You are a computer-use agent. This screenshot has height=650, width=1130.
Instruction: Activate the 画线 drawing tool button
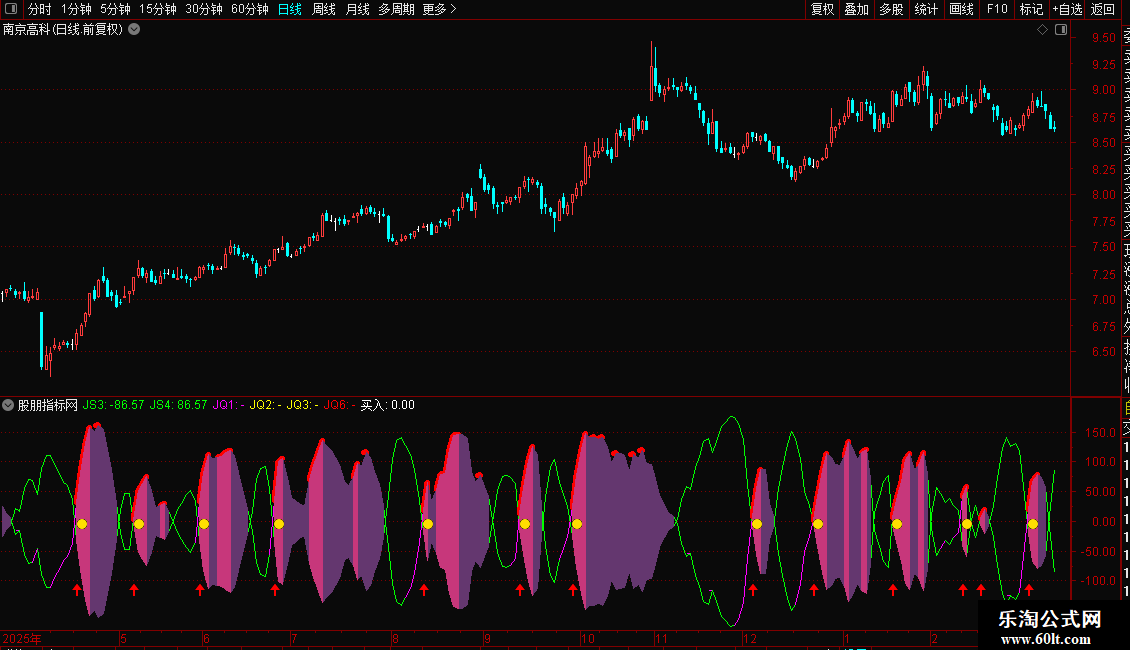961,9
